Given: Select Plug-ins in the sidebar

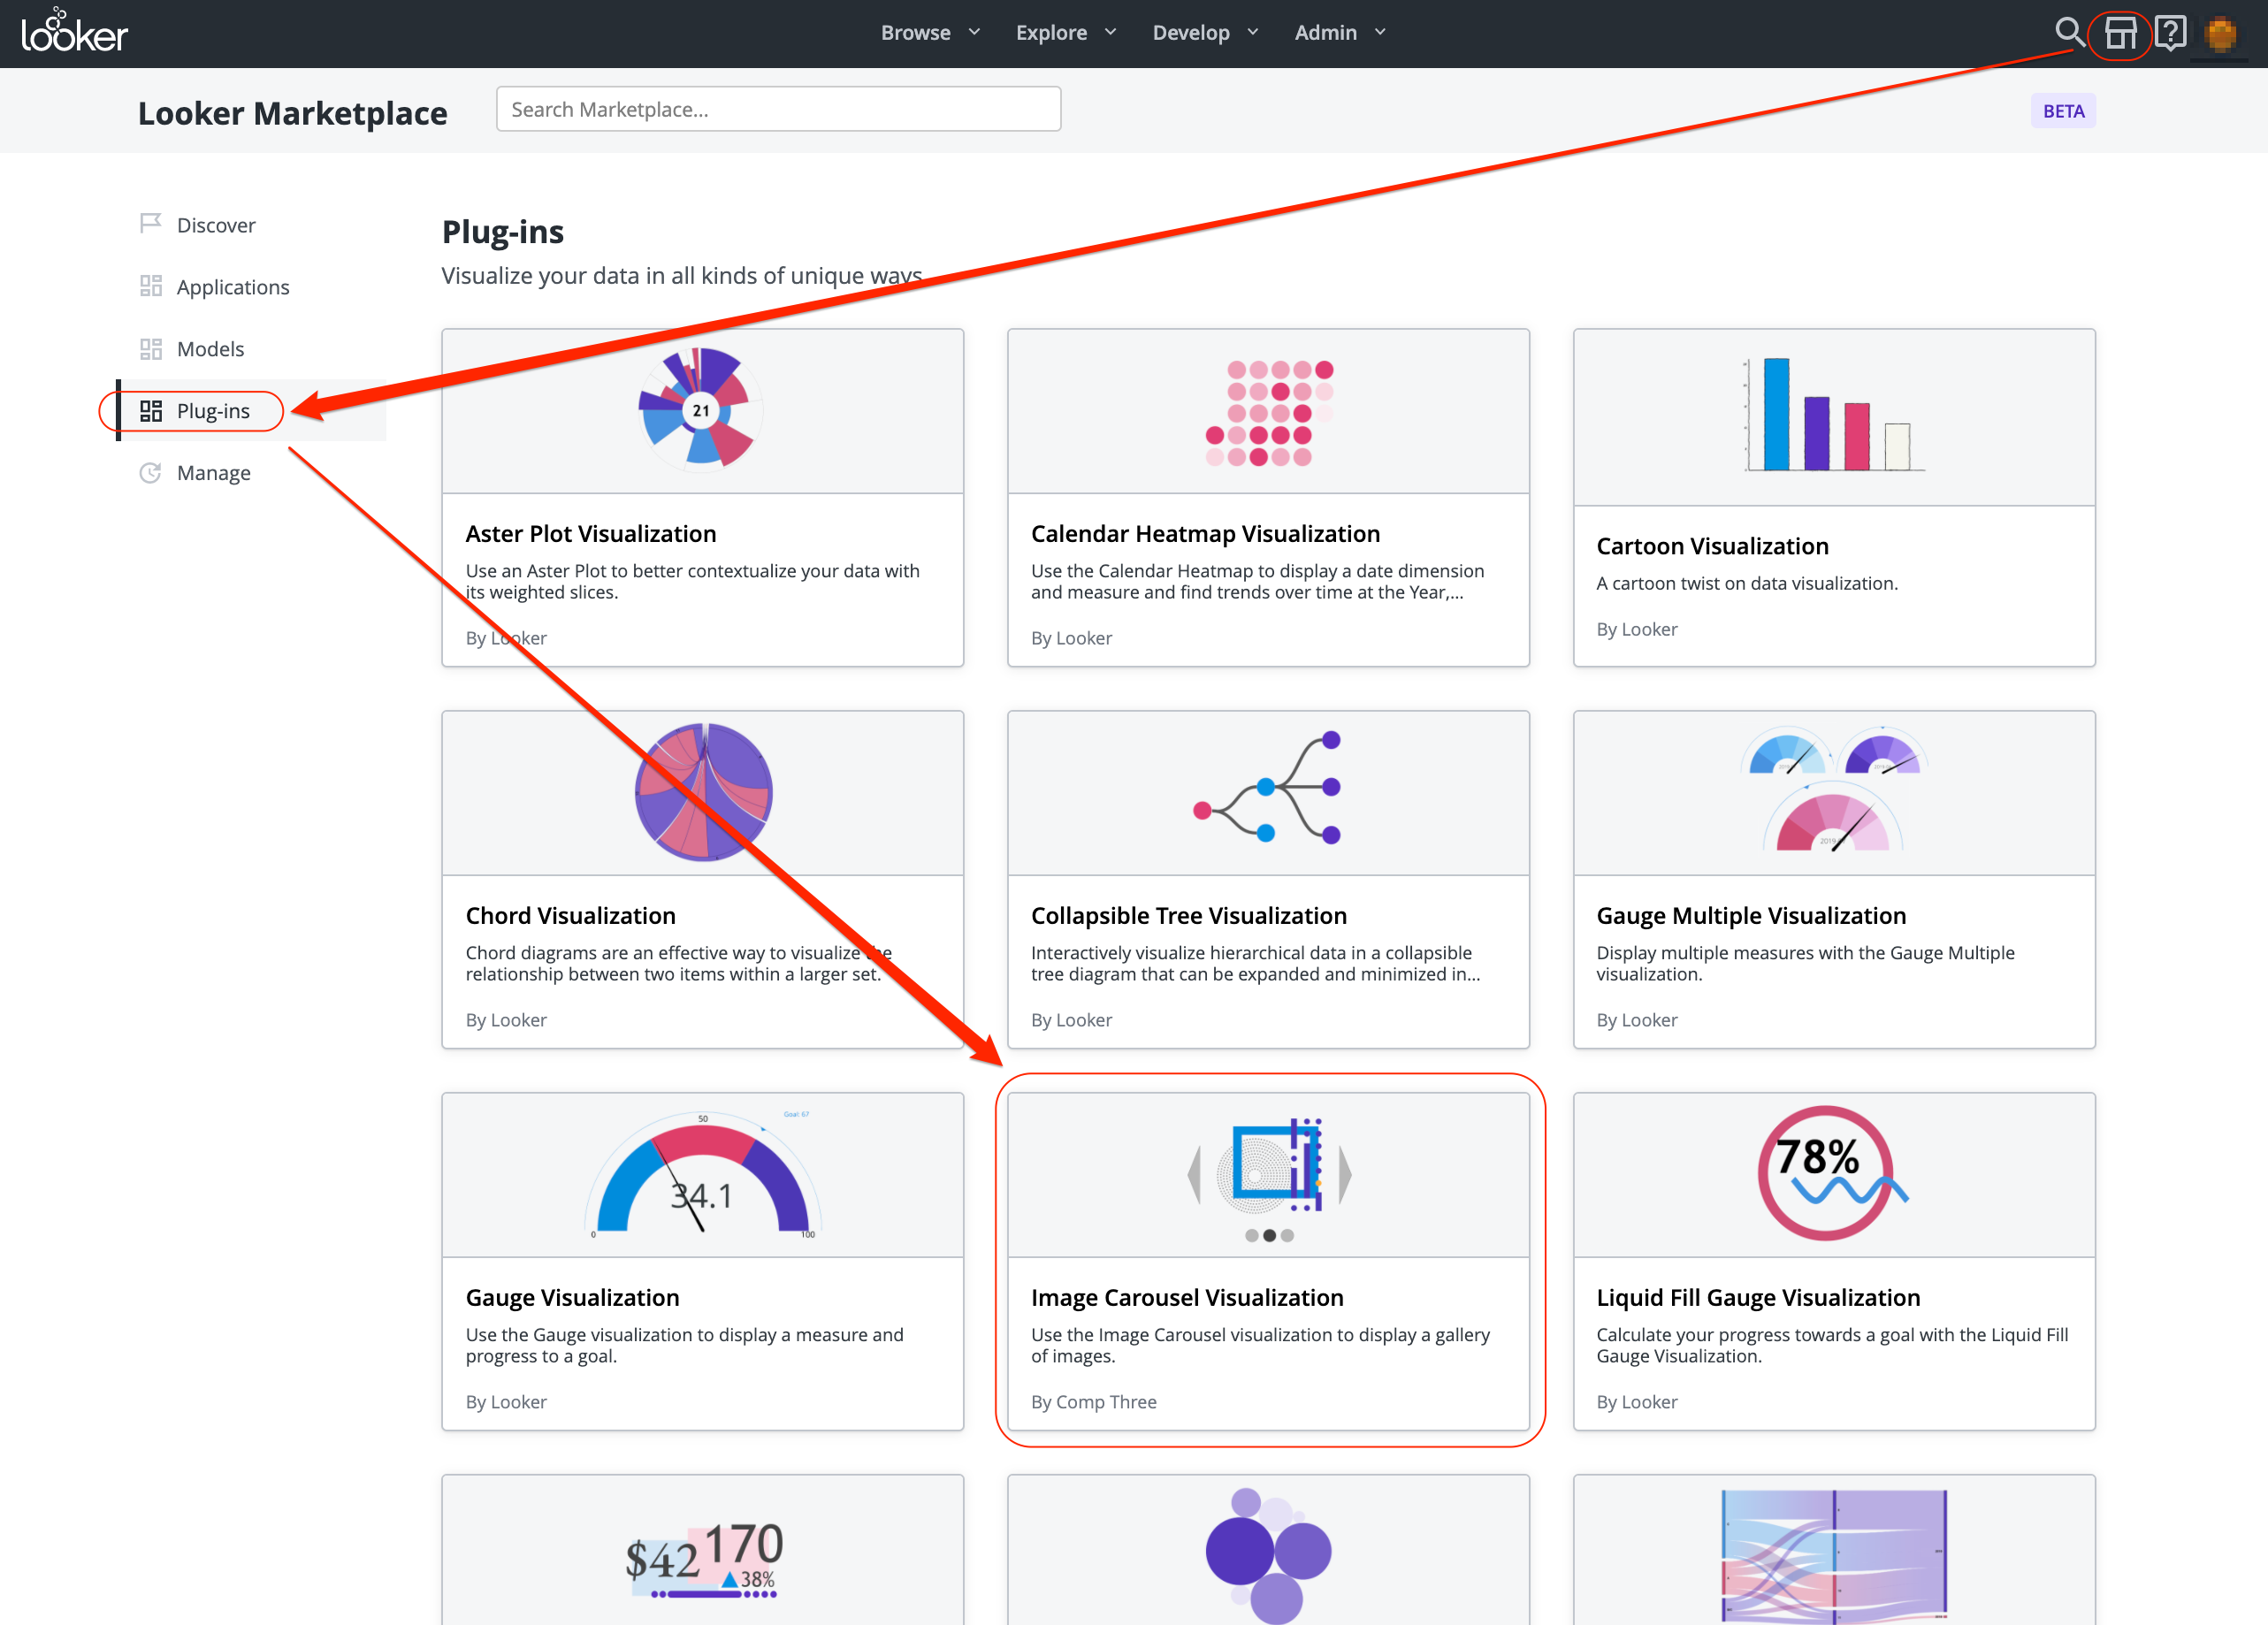Looking at the screenshot, I should [212, 411].
